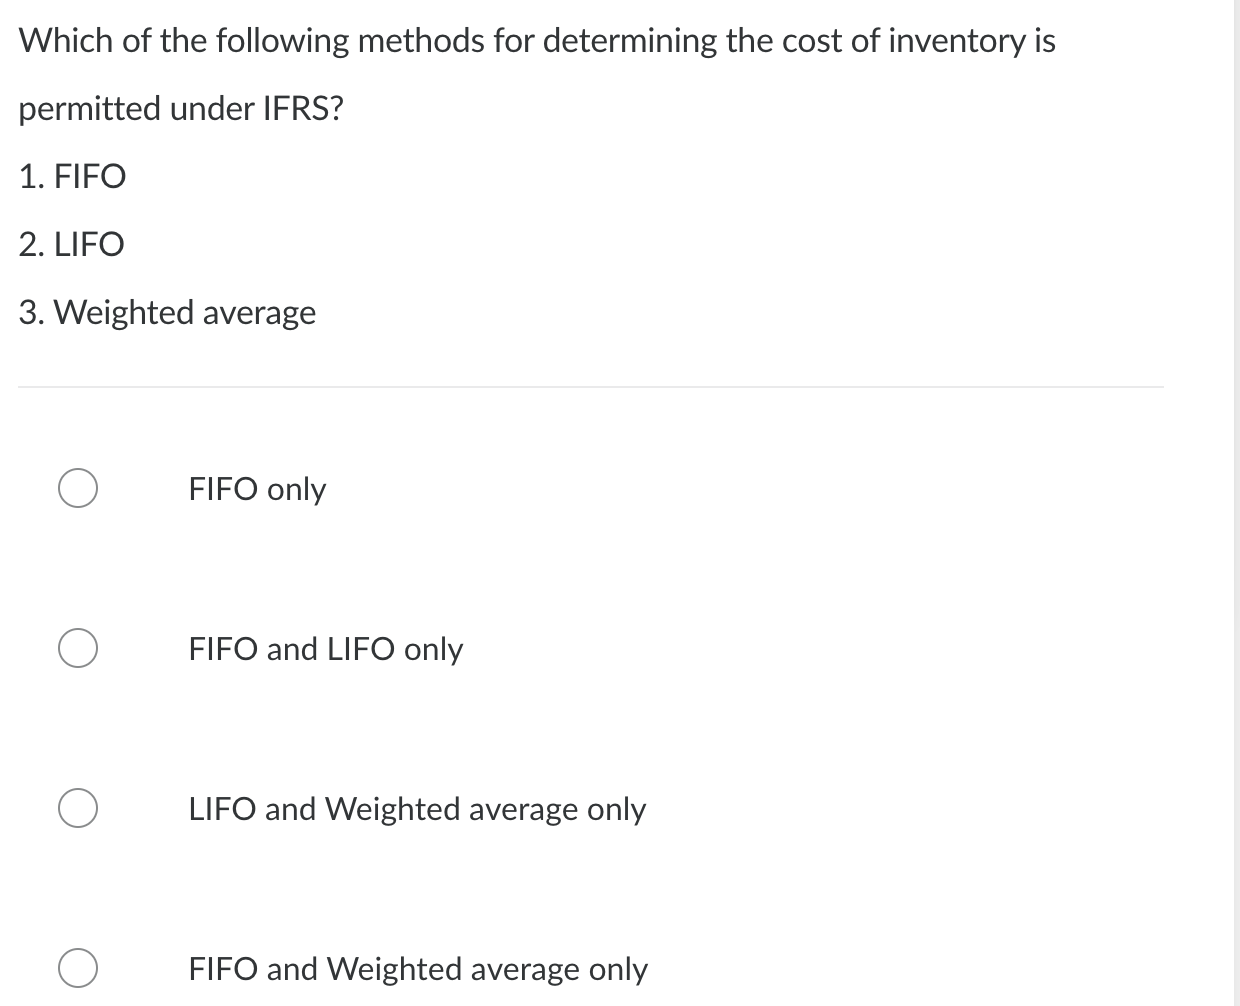Click the FIFO and LIFO only label
Image resolution: width=1240 pixels, height=1006 pixels.
click(x=325, y=649)
